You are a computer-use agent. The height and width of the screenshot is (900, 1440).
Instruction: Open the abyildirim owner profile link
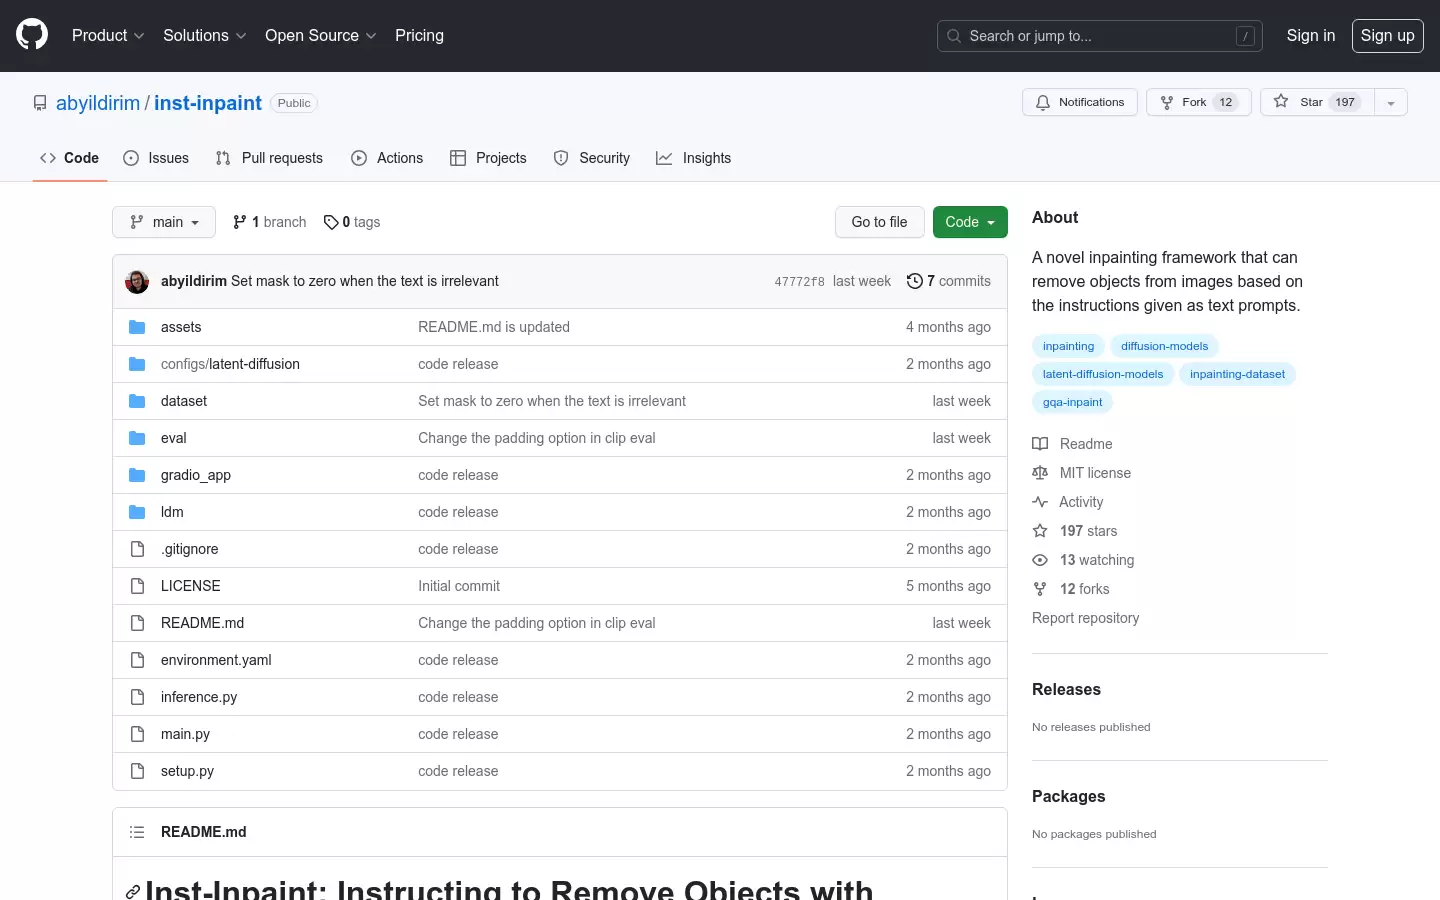(x=98, y=103)
